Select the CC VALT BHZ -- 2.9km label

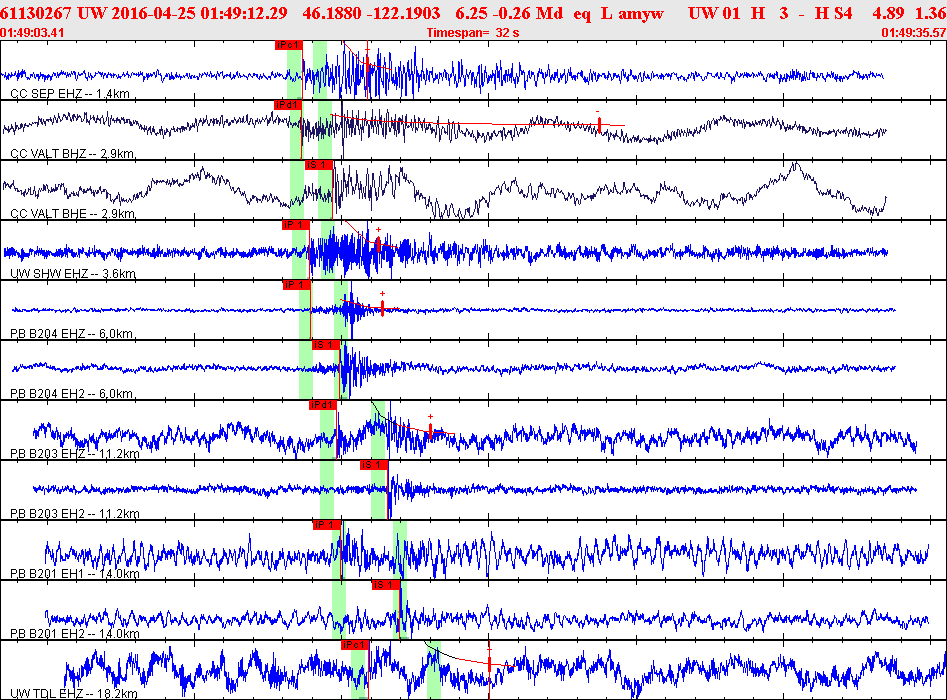[72, 153]
